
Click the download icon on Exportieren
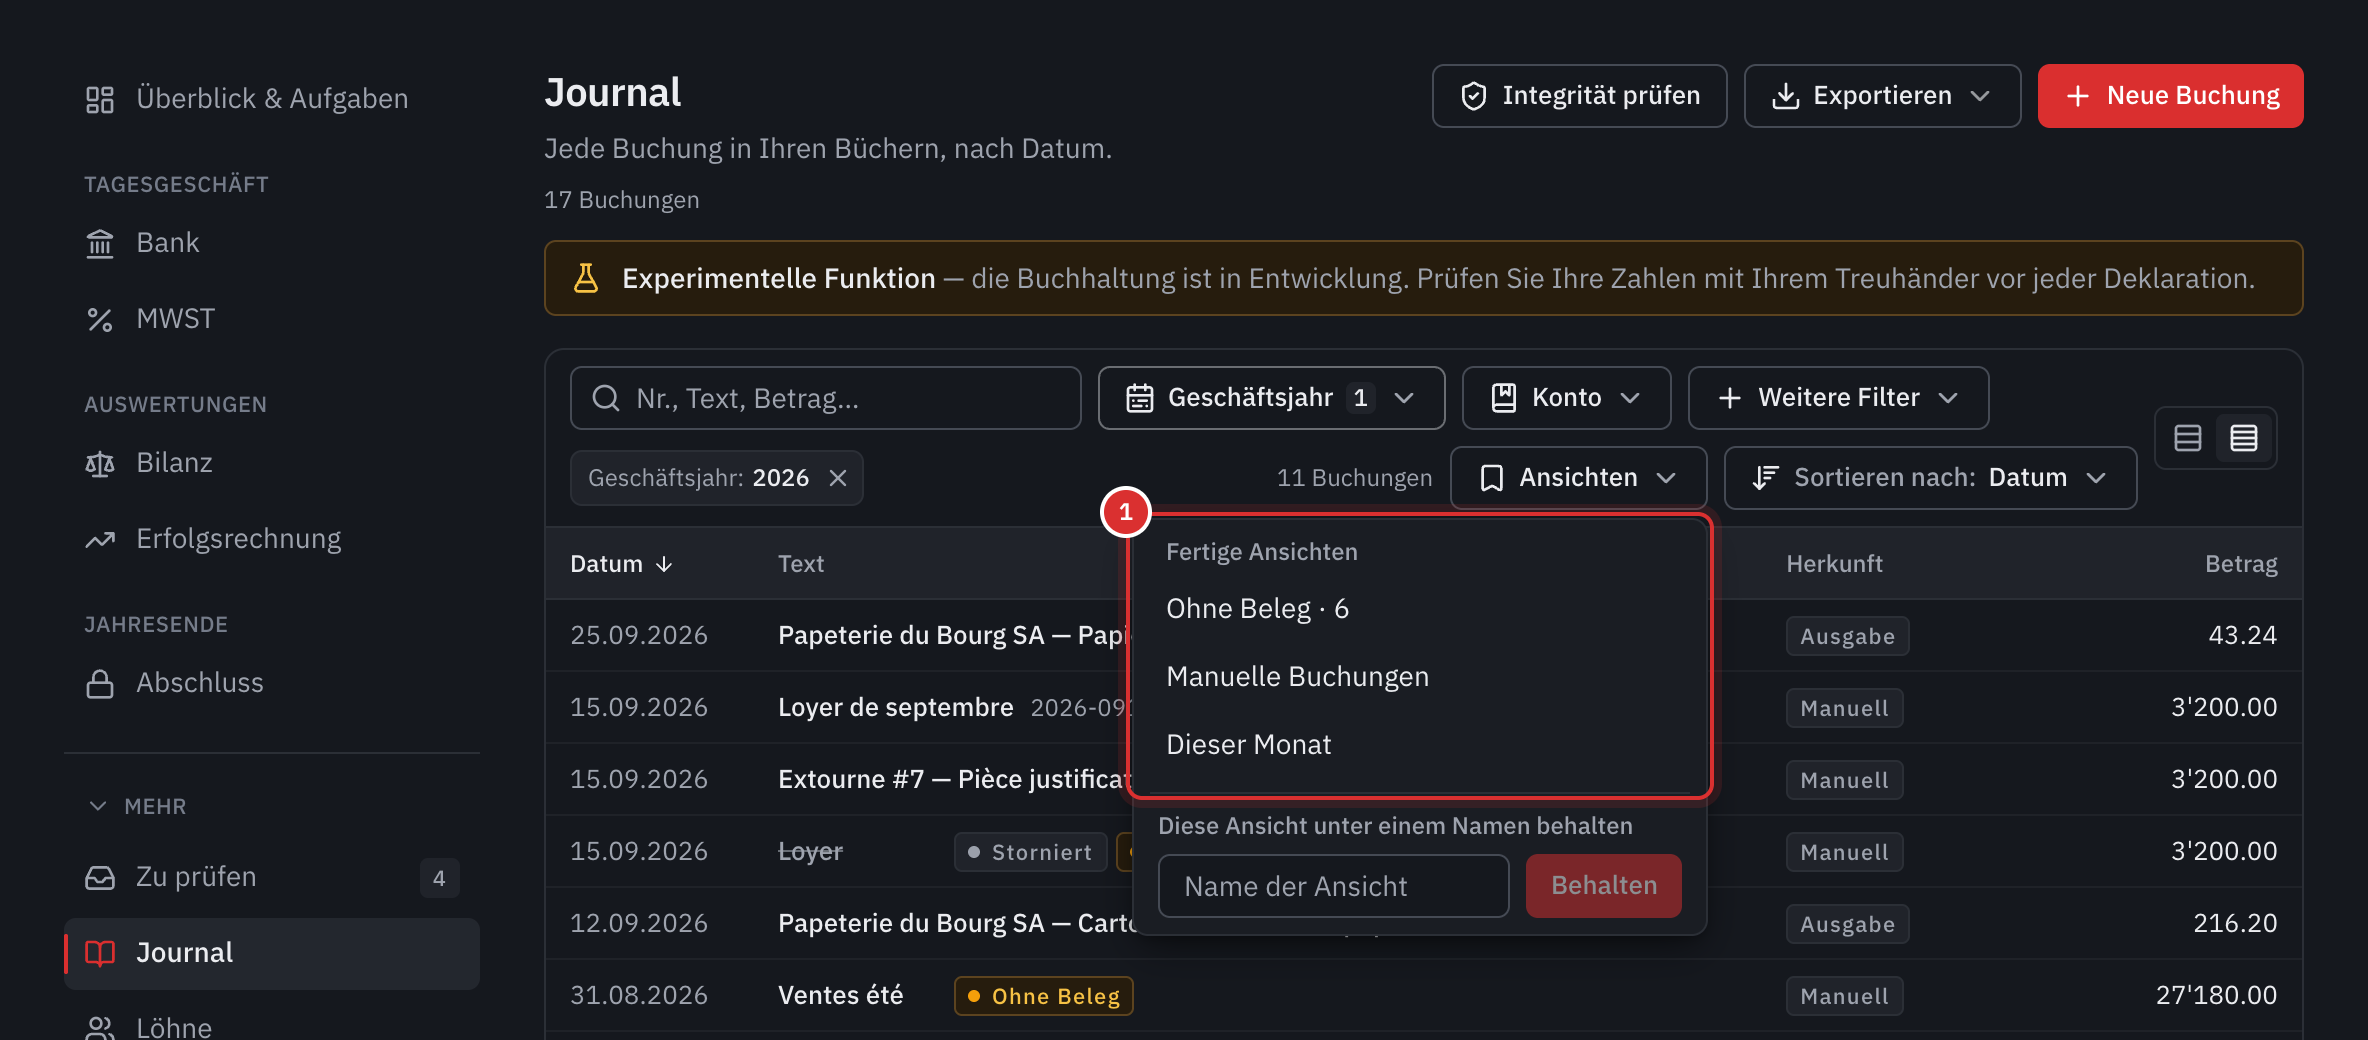click(1786, 96)
